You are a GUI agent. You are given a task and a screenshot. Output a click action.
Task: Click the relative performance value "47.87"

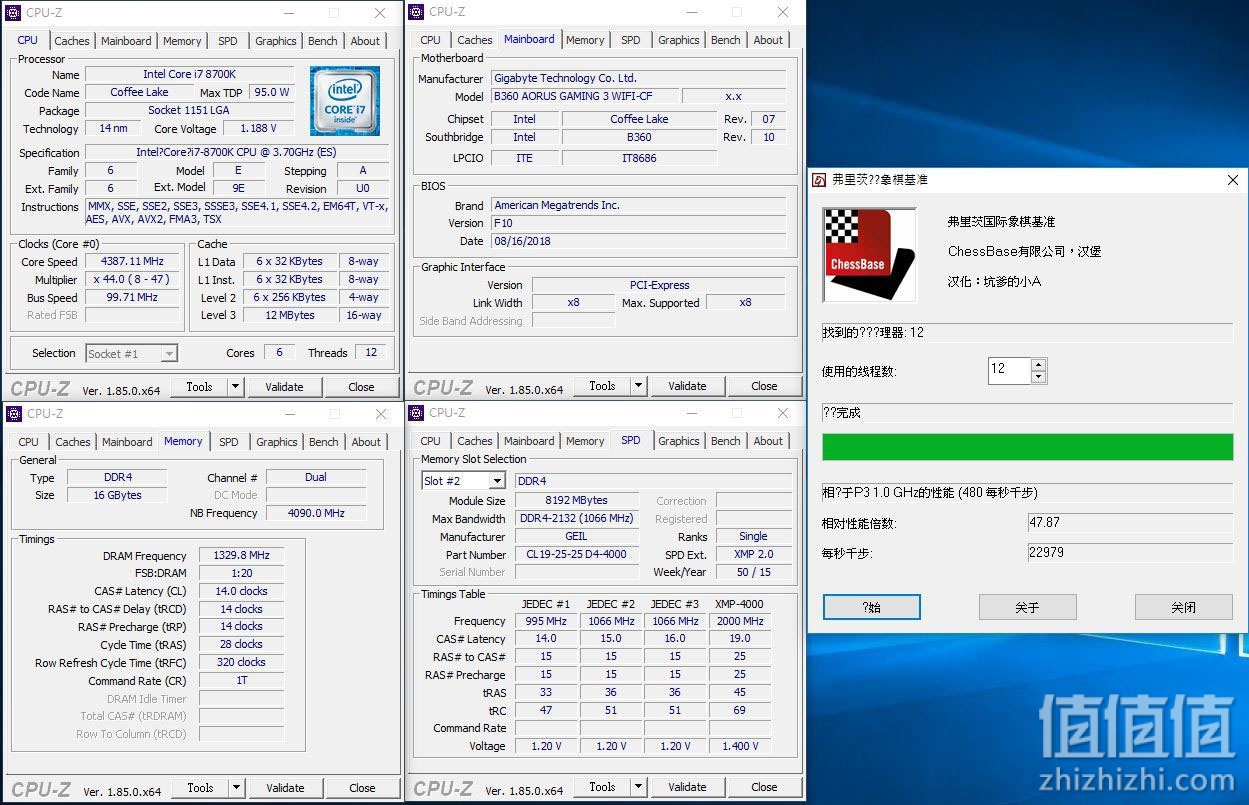pyautogui.click(x=1130, y=523)
